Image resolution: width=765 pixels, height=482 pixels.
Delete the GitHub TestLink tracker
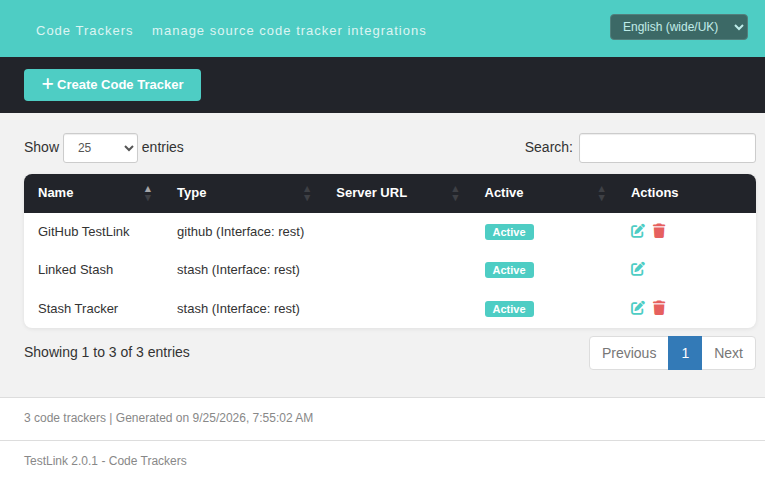(659, 231)
